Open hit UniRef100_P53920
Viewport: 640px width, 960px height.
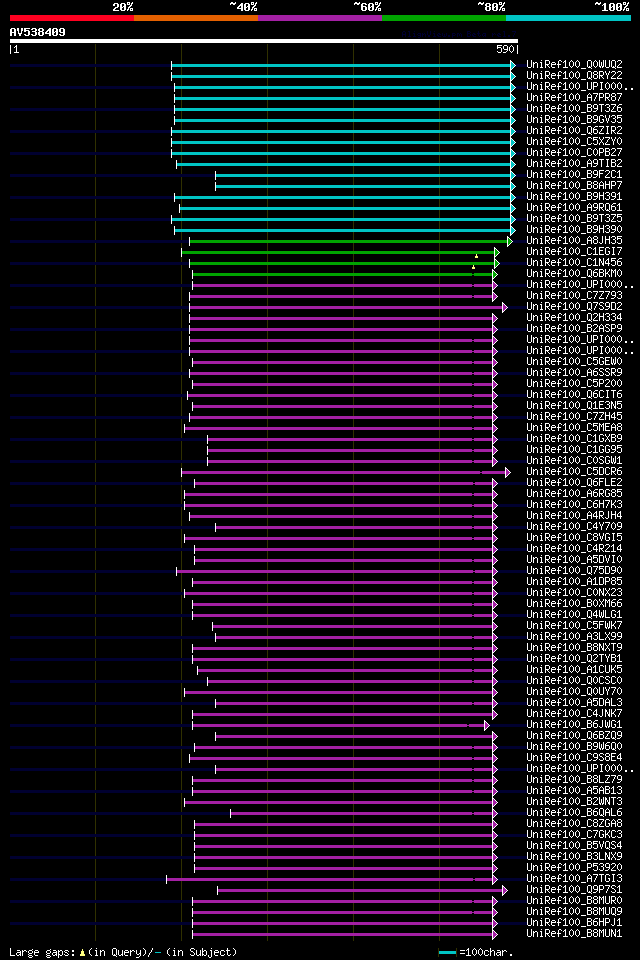tap(574, 869)
